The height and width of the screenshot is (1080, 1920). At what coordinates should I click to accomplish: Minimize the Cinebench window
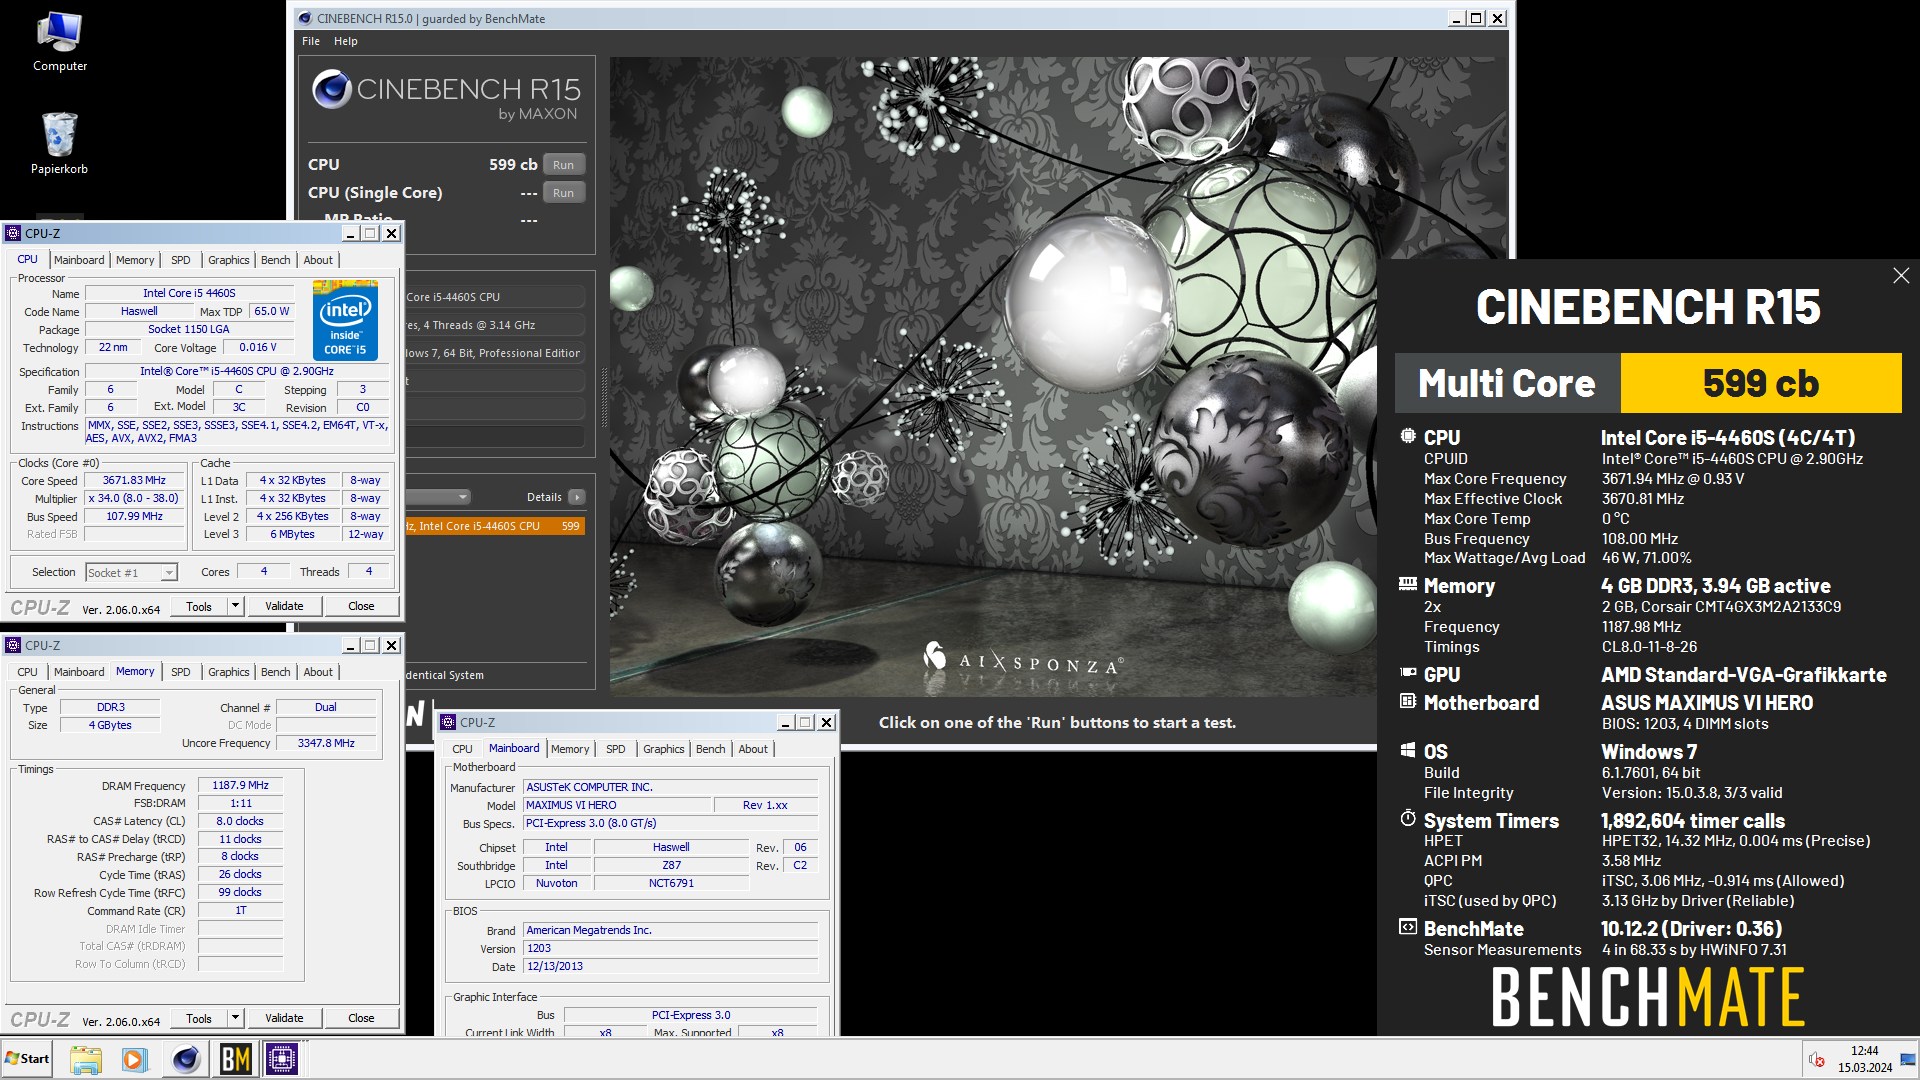pos(1456,18)
